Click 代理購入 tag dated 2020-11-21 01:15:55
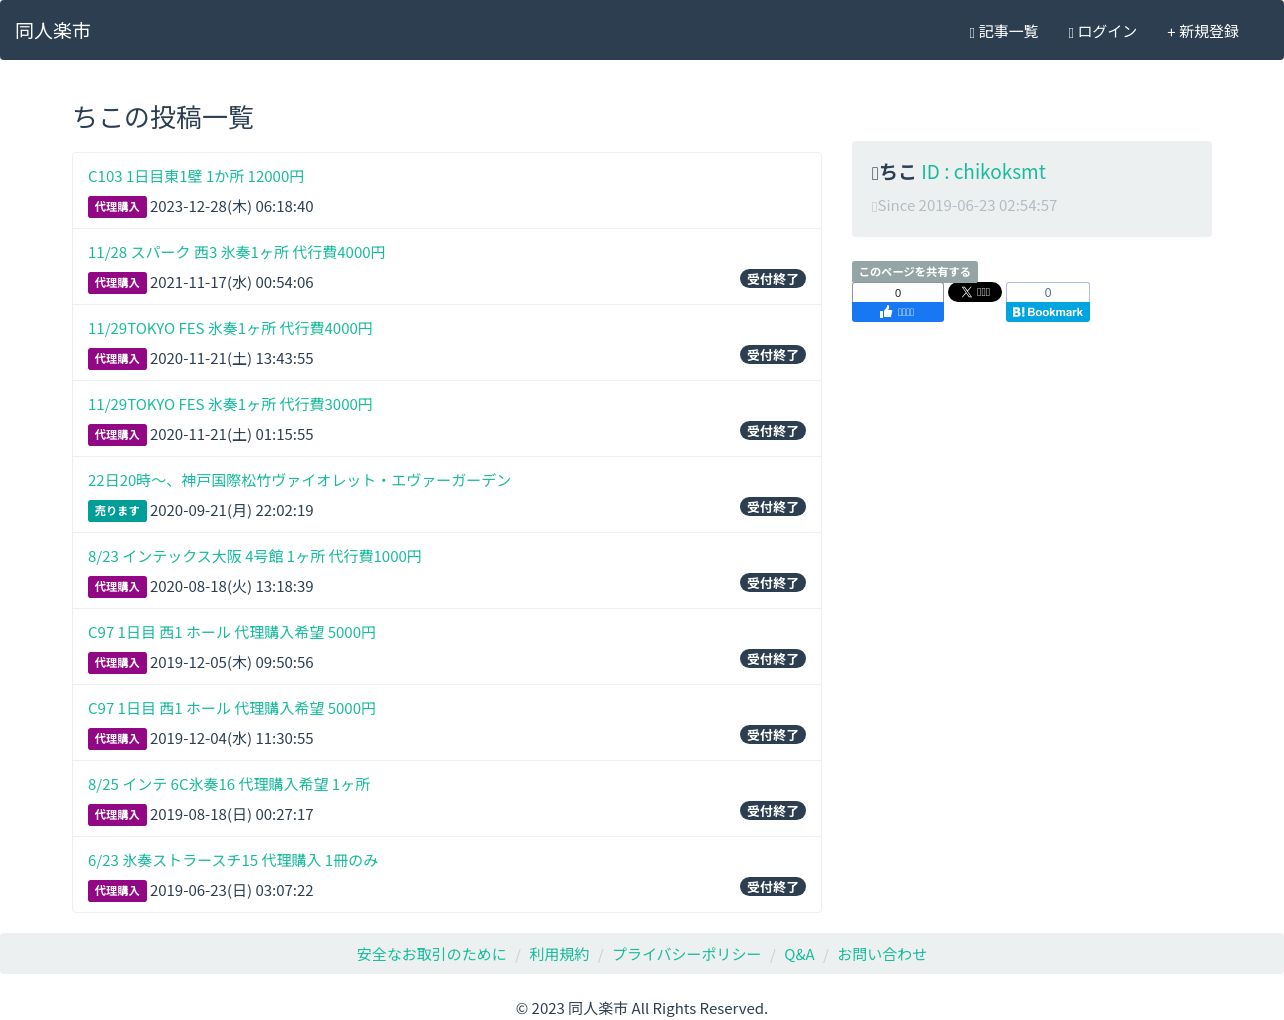1284x1020 pixels. (117, 435)
